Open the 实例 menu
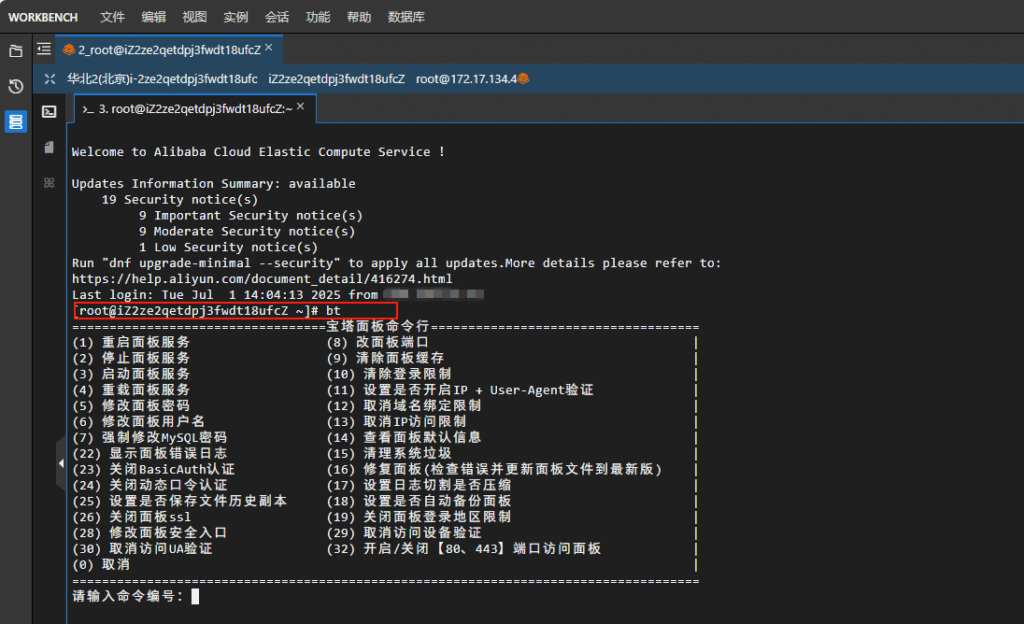 236,17
